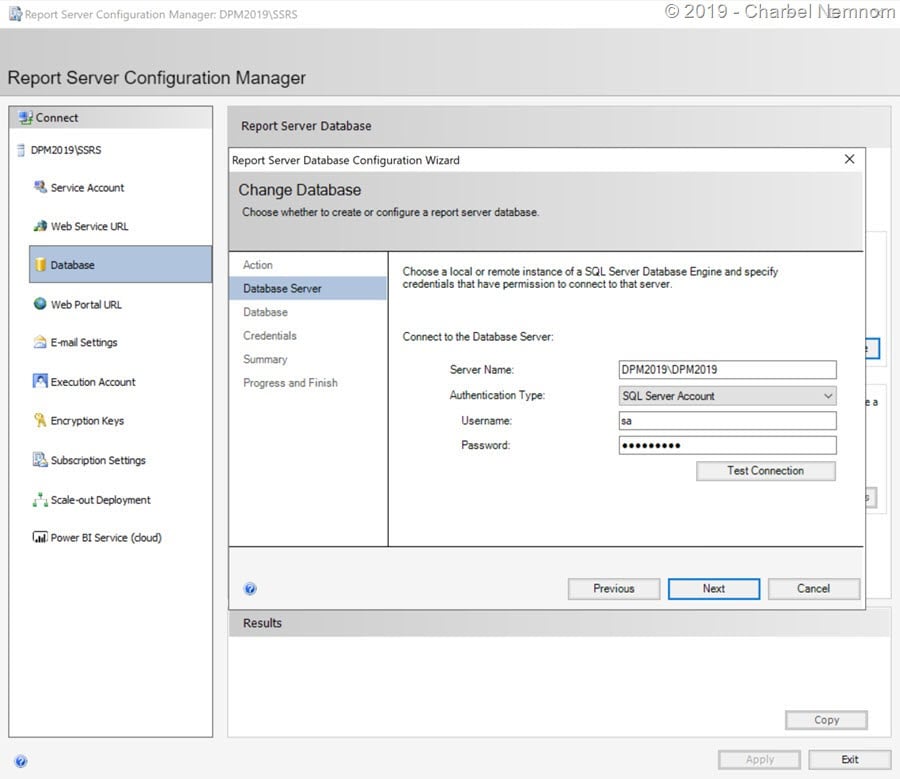Click the Next button

click(713, 588)
